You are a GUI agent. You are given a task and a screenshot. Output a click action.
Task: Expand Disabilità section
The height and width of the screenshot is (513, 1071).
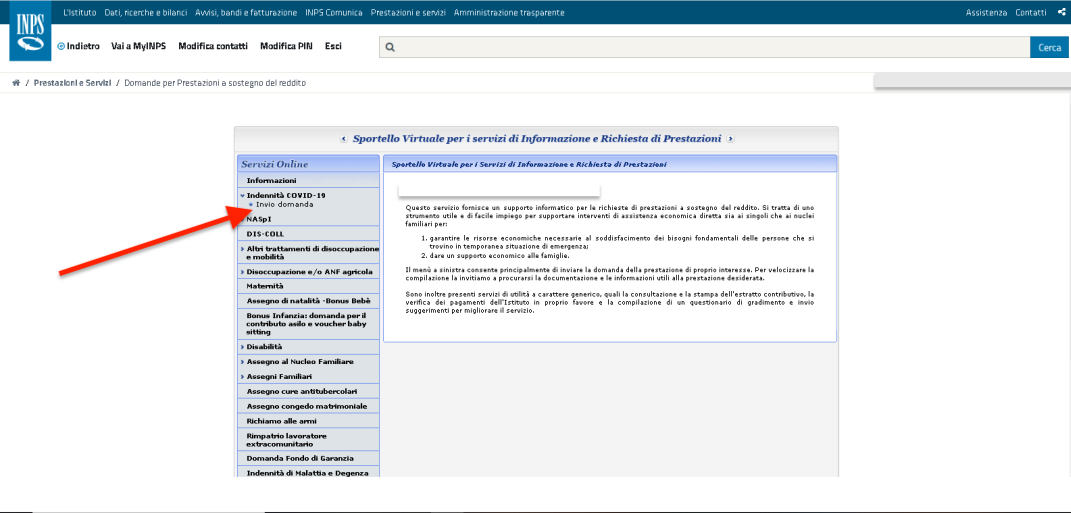pos(308,347)
